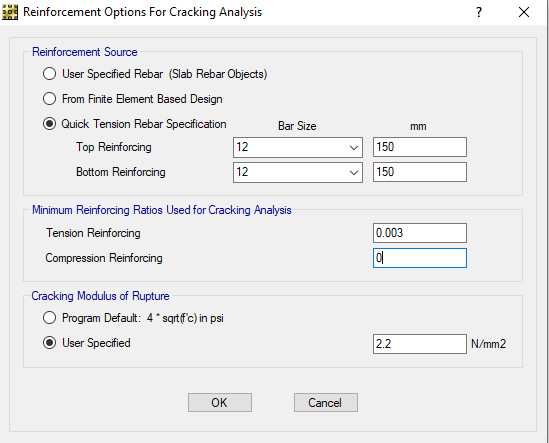
Task: Select From Finite Element Based Design
Action: [x=49, y=99]
